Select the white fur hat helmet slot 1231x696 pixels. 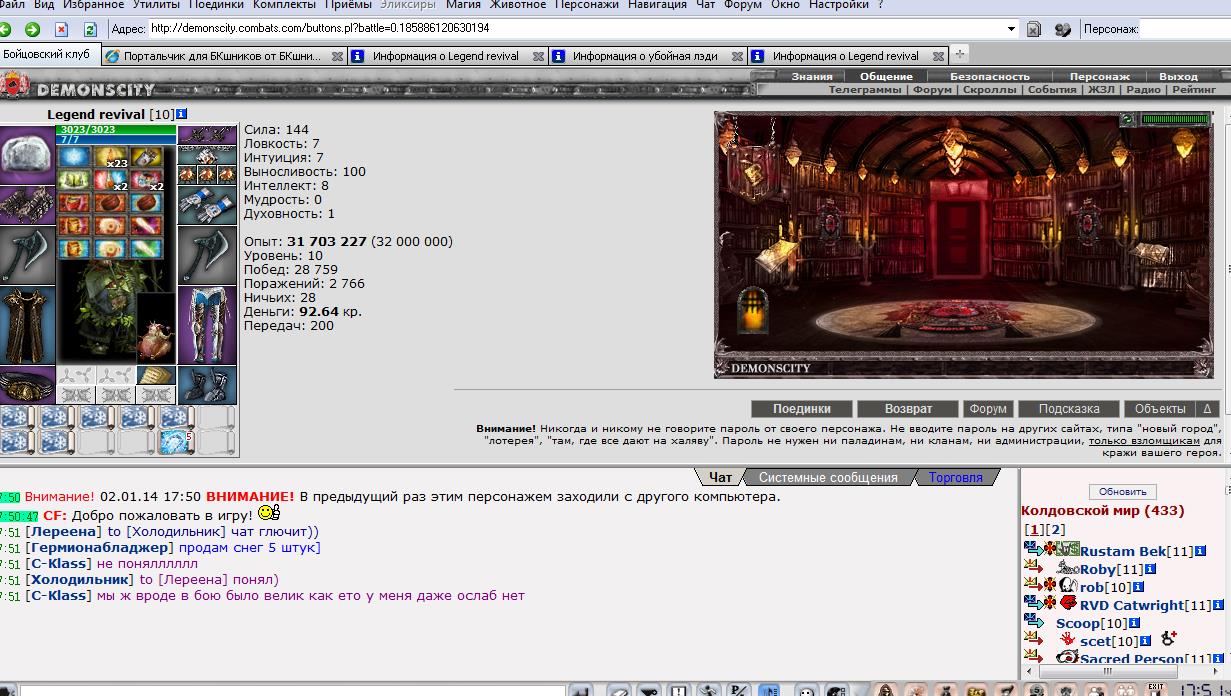coord(28,155)
